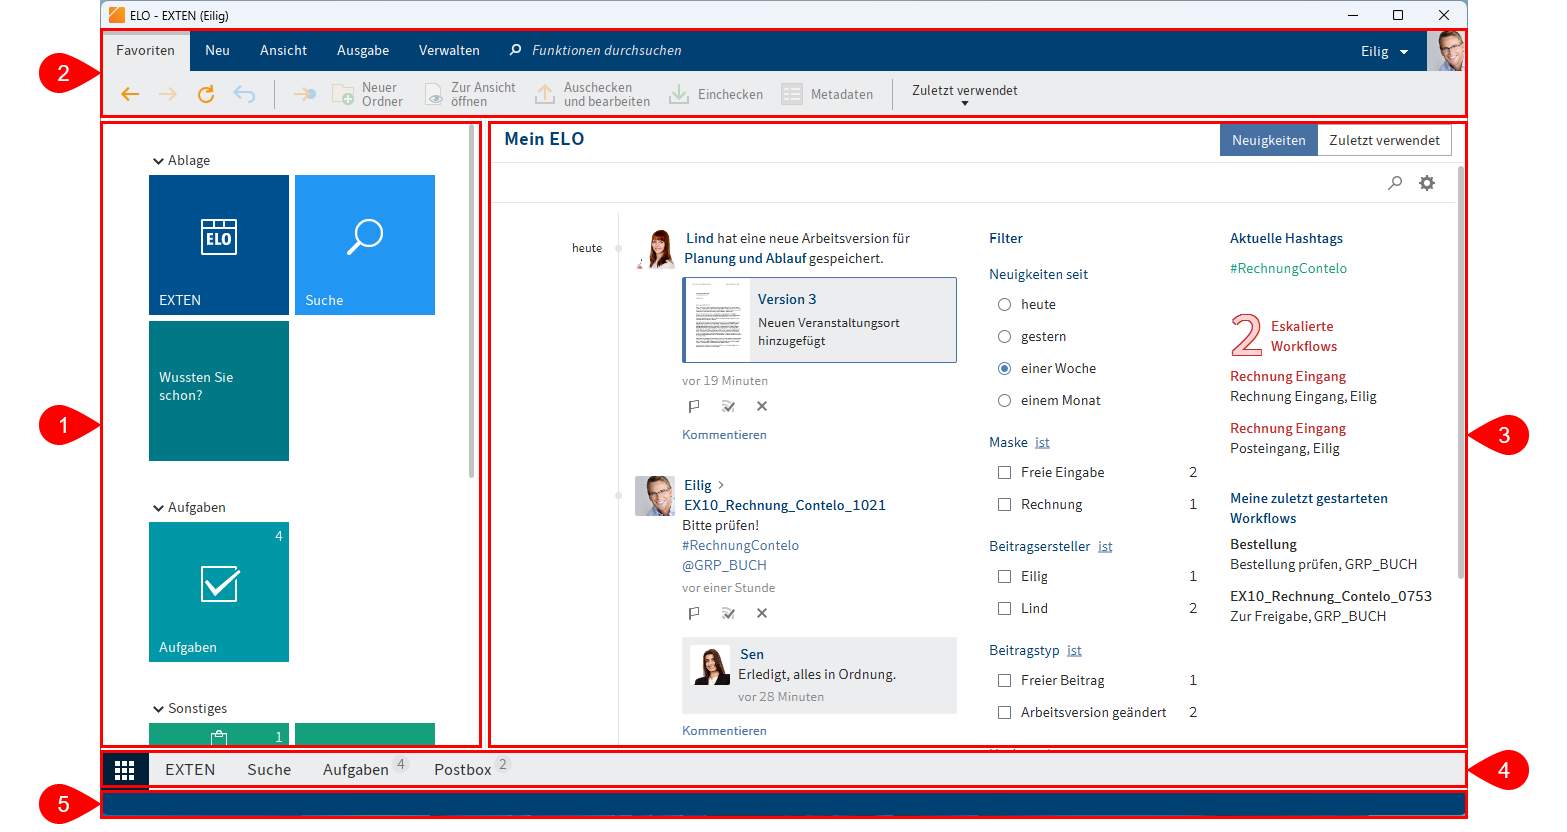
Task: Click the search magnifier in Mein ELO
Action: (1395, 183)
